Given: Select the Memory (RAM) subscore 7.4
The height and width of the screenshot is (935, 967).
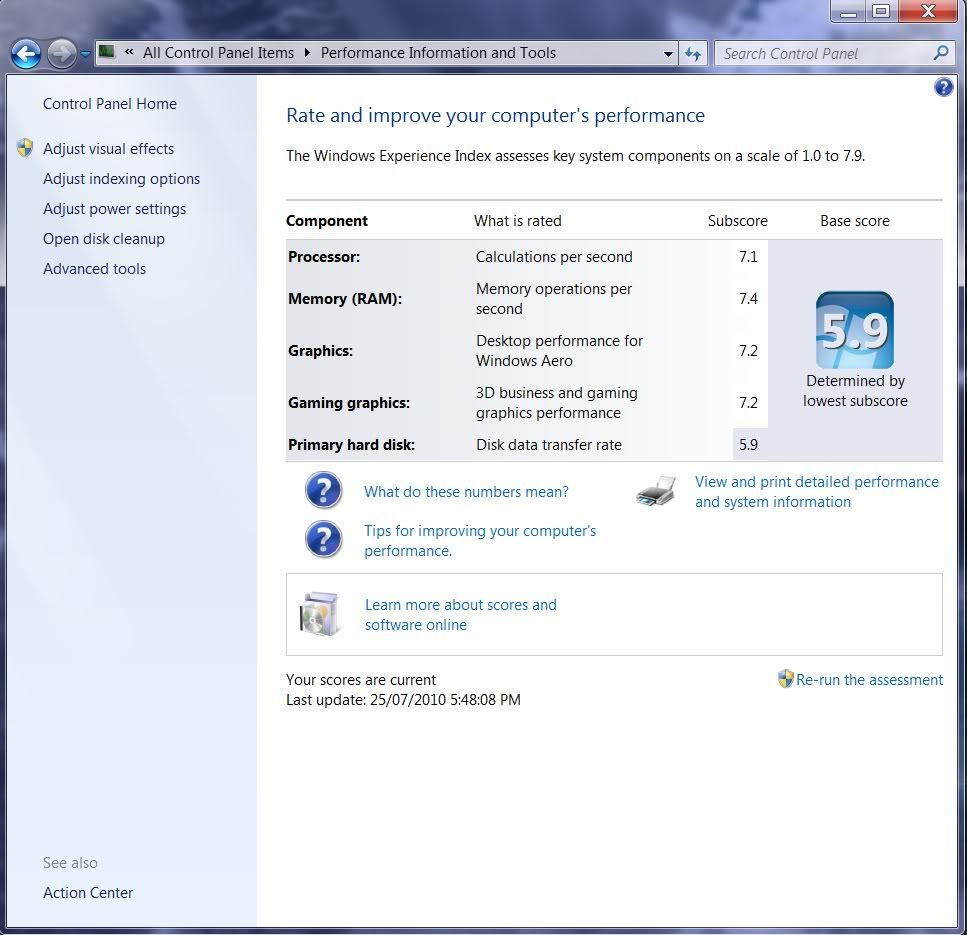Looking at the screenshot, I should (x=748, y=299).
